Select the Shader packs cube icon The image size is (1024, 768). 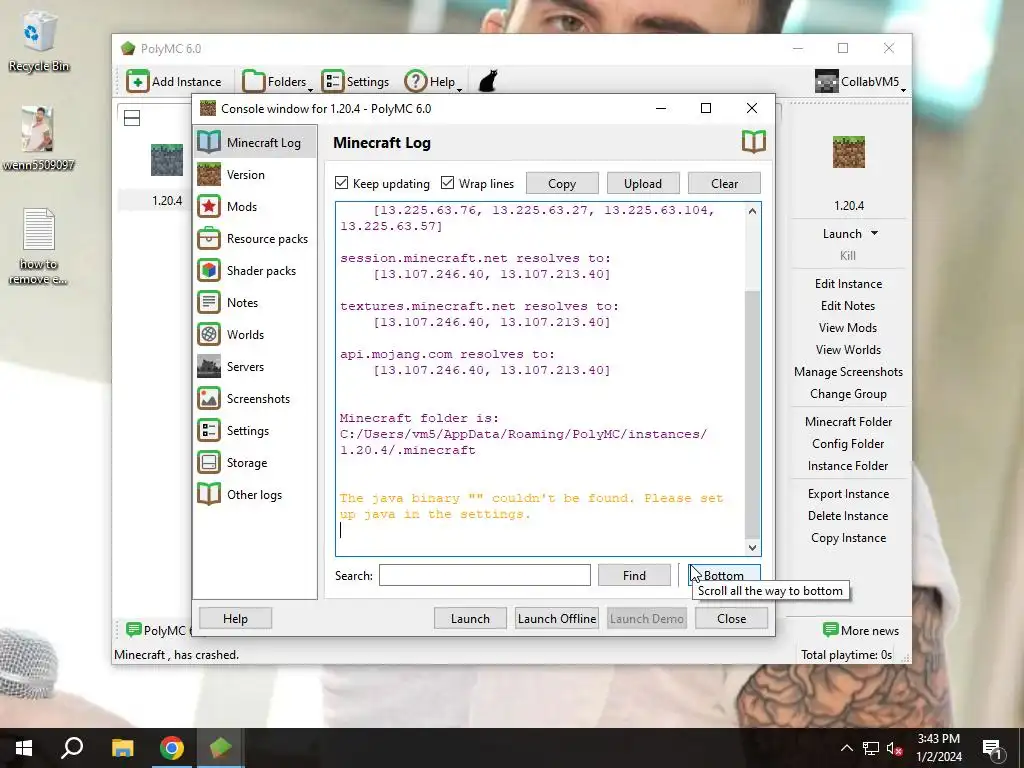coord(209,270)
